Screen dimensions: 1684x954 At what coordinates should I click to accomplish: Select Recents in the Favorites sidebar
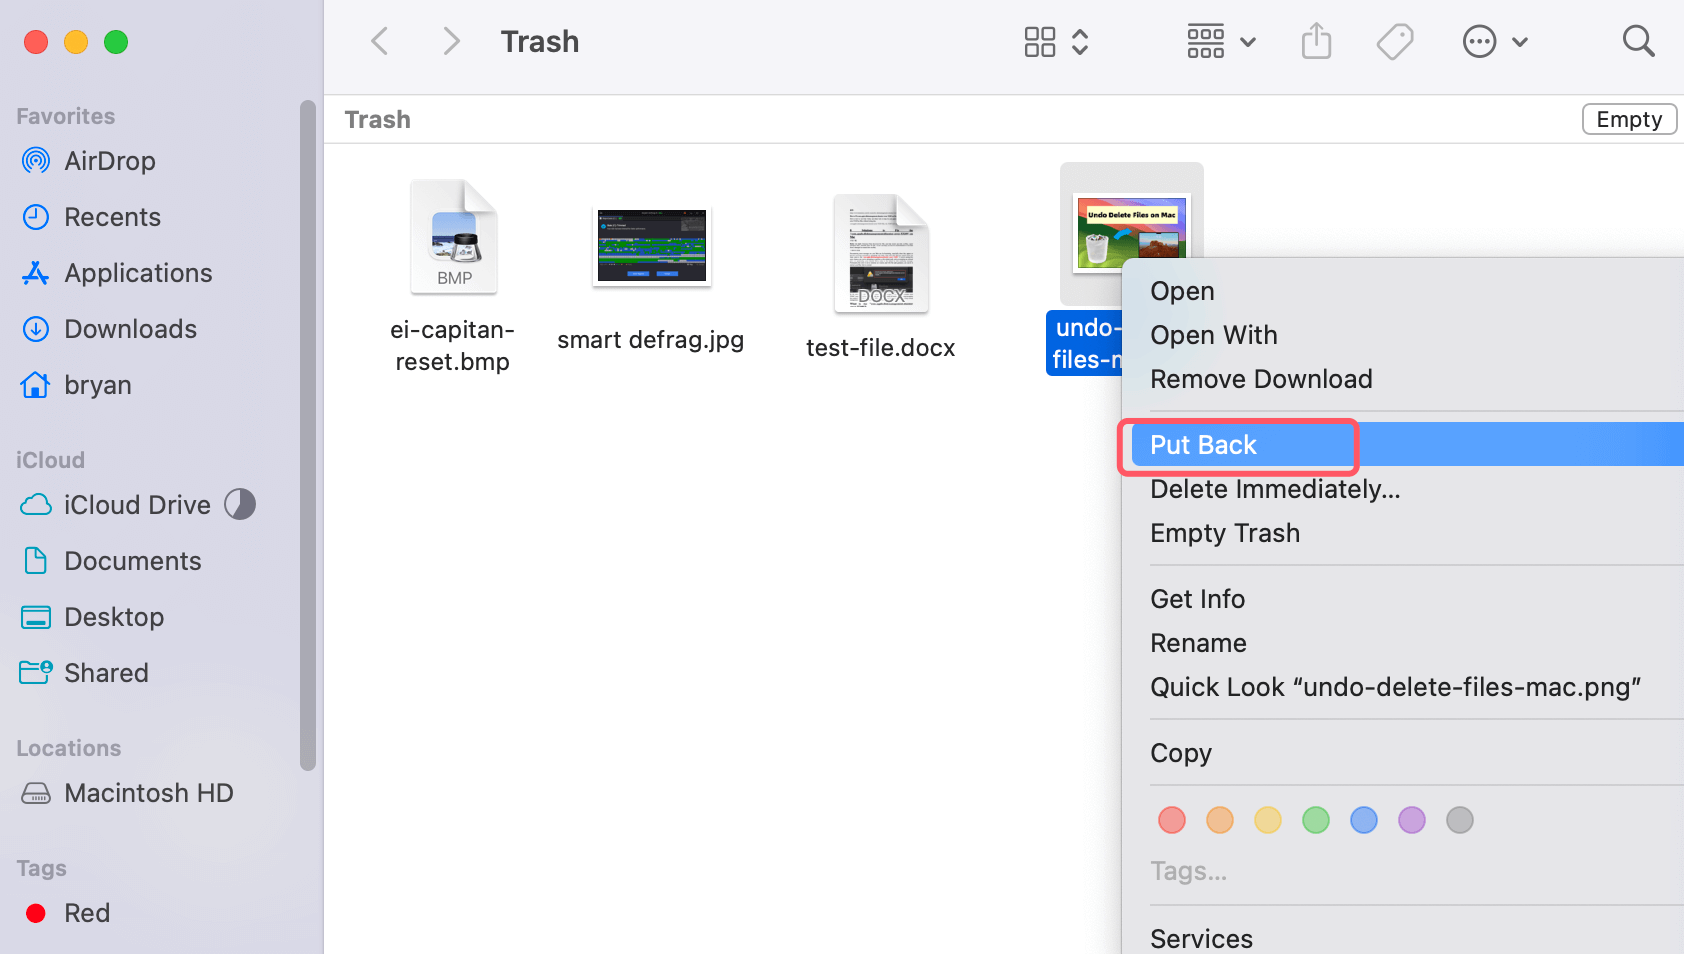[x=111, y=216]
